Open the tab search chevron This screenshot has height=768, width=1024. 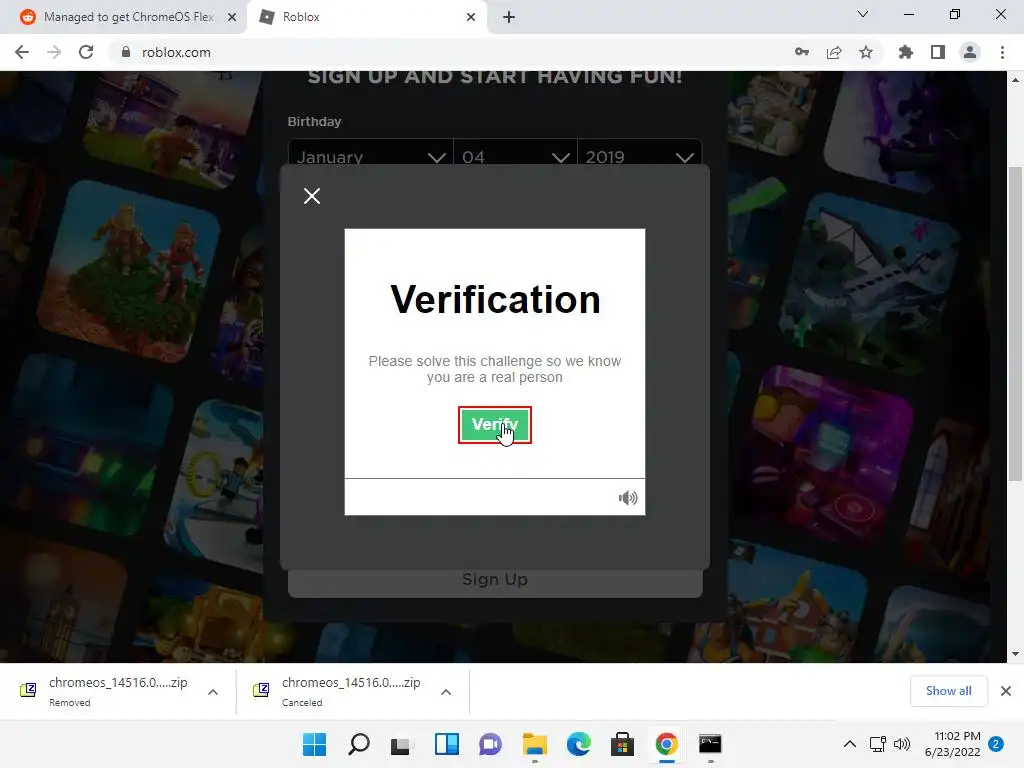click(x=863, y=14)
